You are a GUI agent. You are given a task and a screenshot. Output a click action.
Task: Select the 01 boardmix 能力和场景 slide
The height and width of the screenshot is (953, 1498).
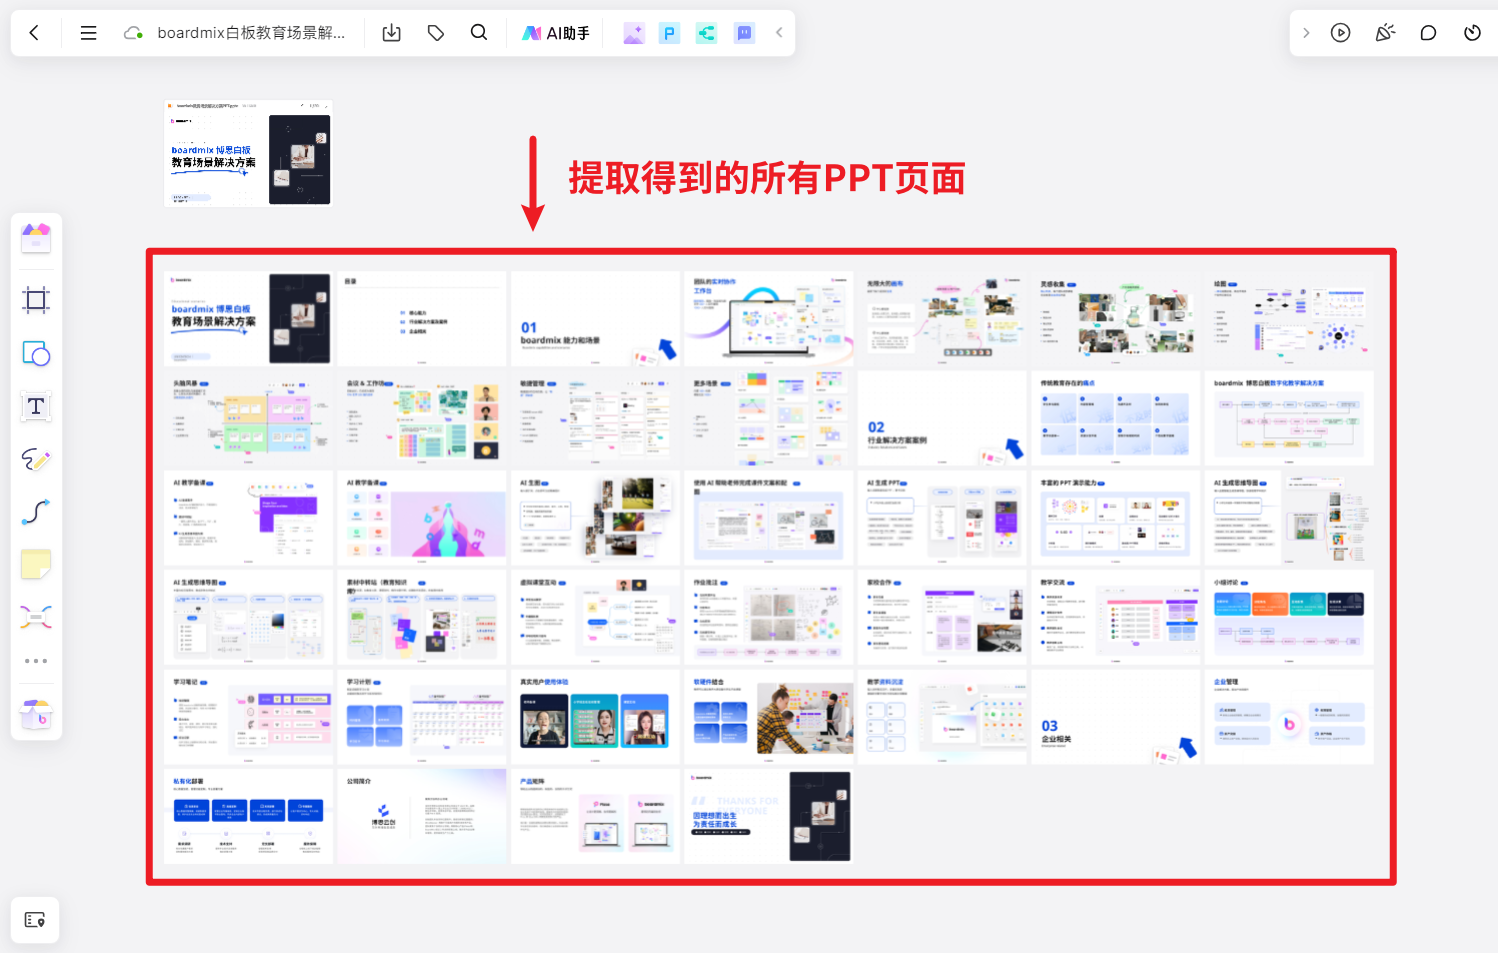[x=596, y=318]
